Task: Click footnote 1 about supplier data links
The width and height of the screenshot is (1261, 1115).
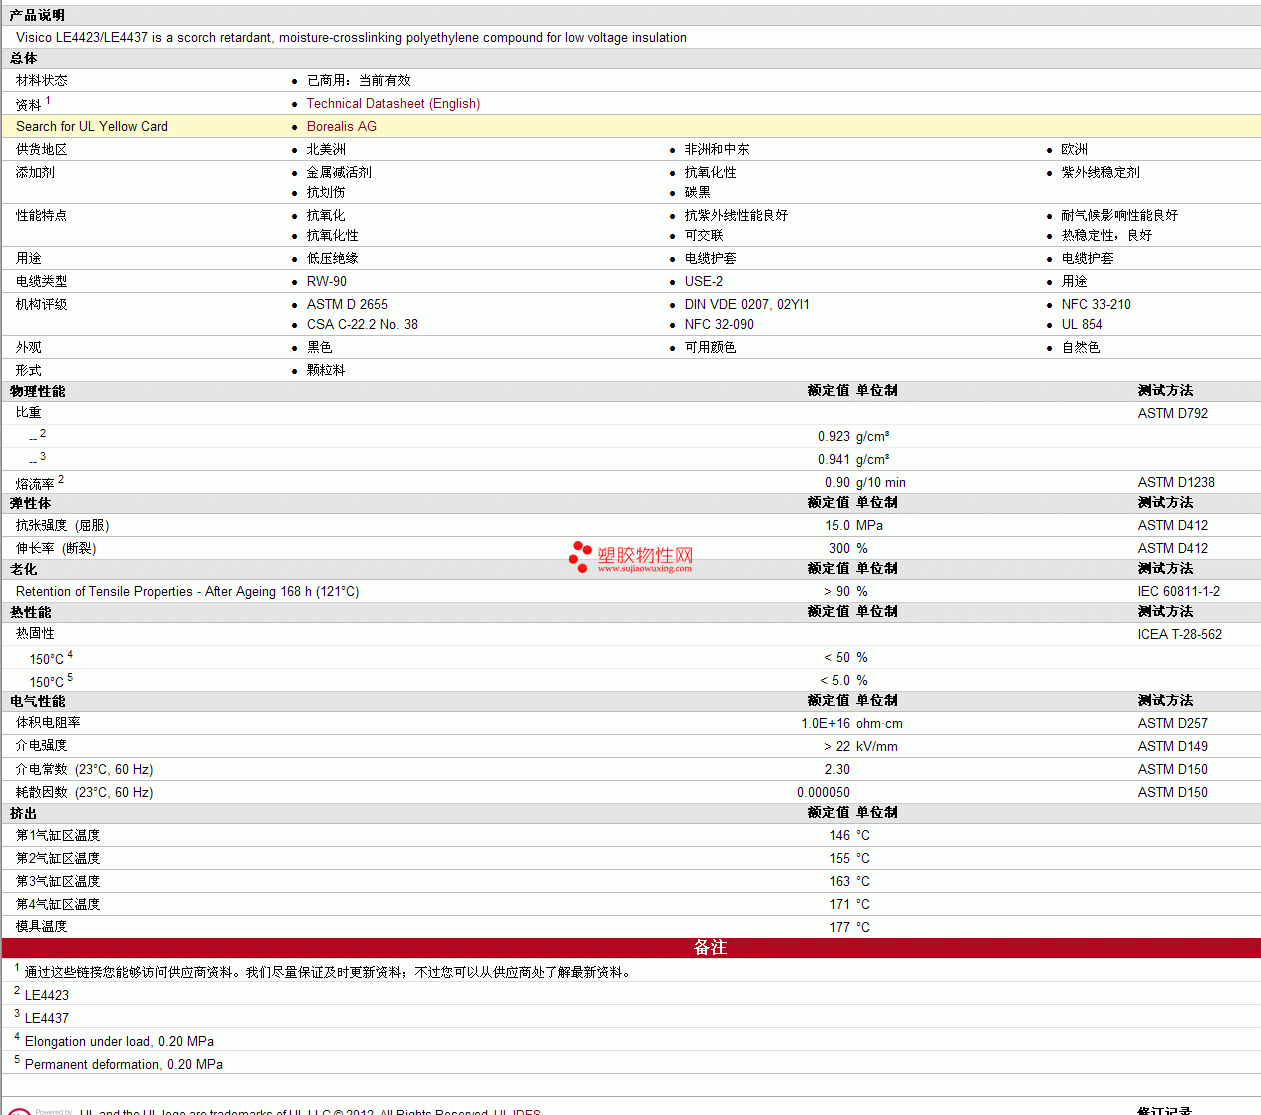Action: click(x=329, y=973)
